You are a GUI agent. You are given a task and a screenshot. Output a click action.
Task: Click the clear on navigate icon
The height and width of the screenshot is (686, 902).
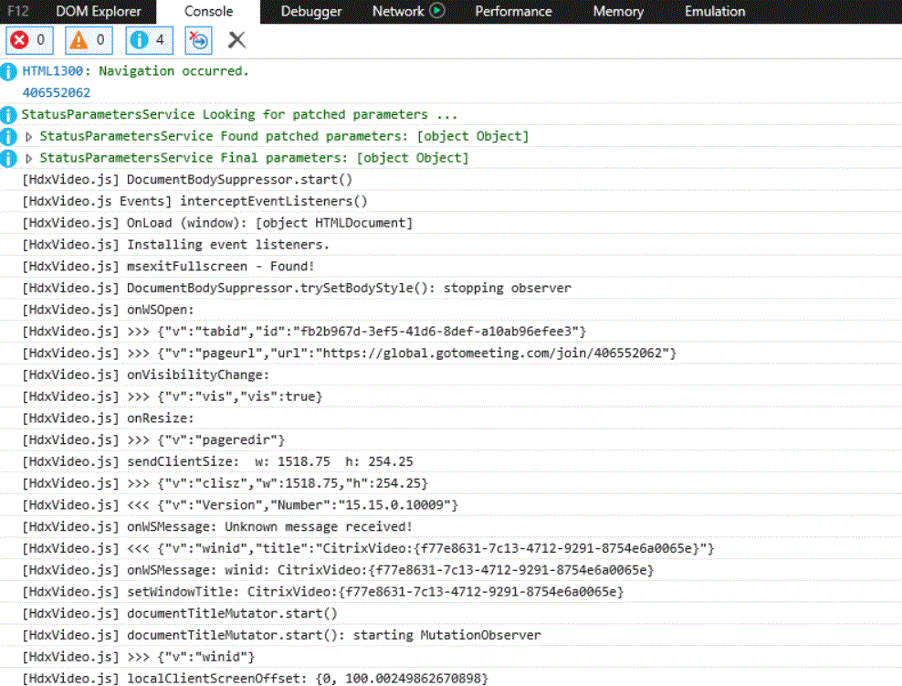pyautogui.click(x=199, y=40)
